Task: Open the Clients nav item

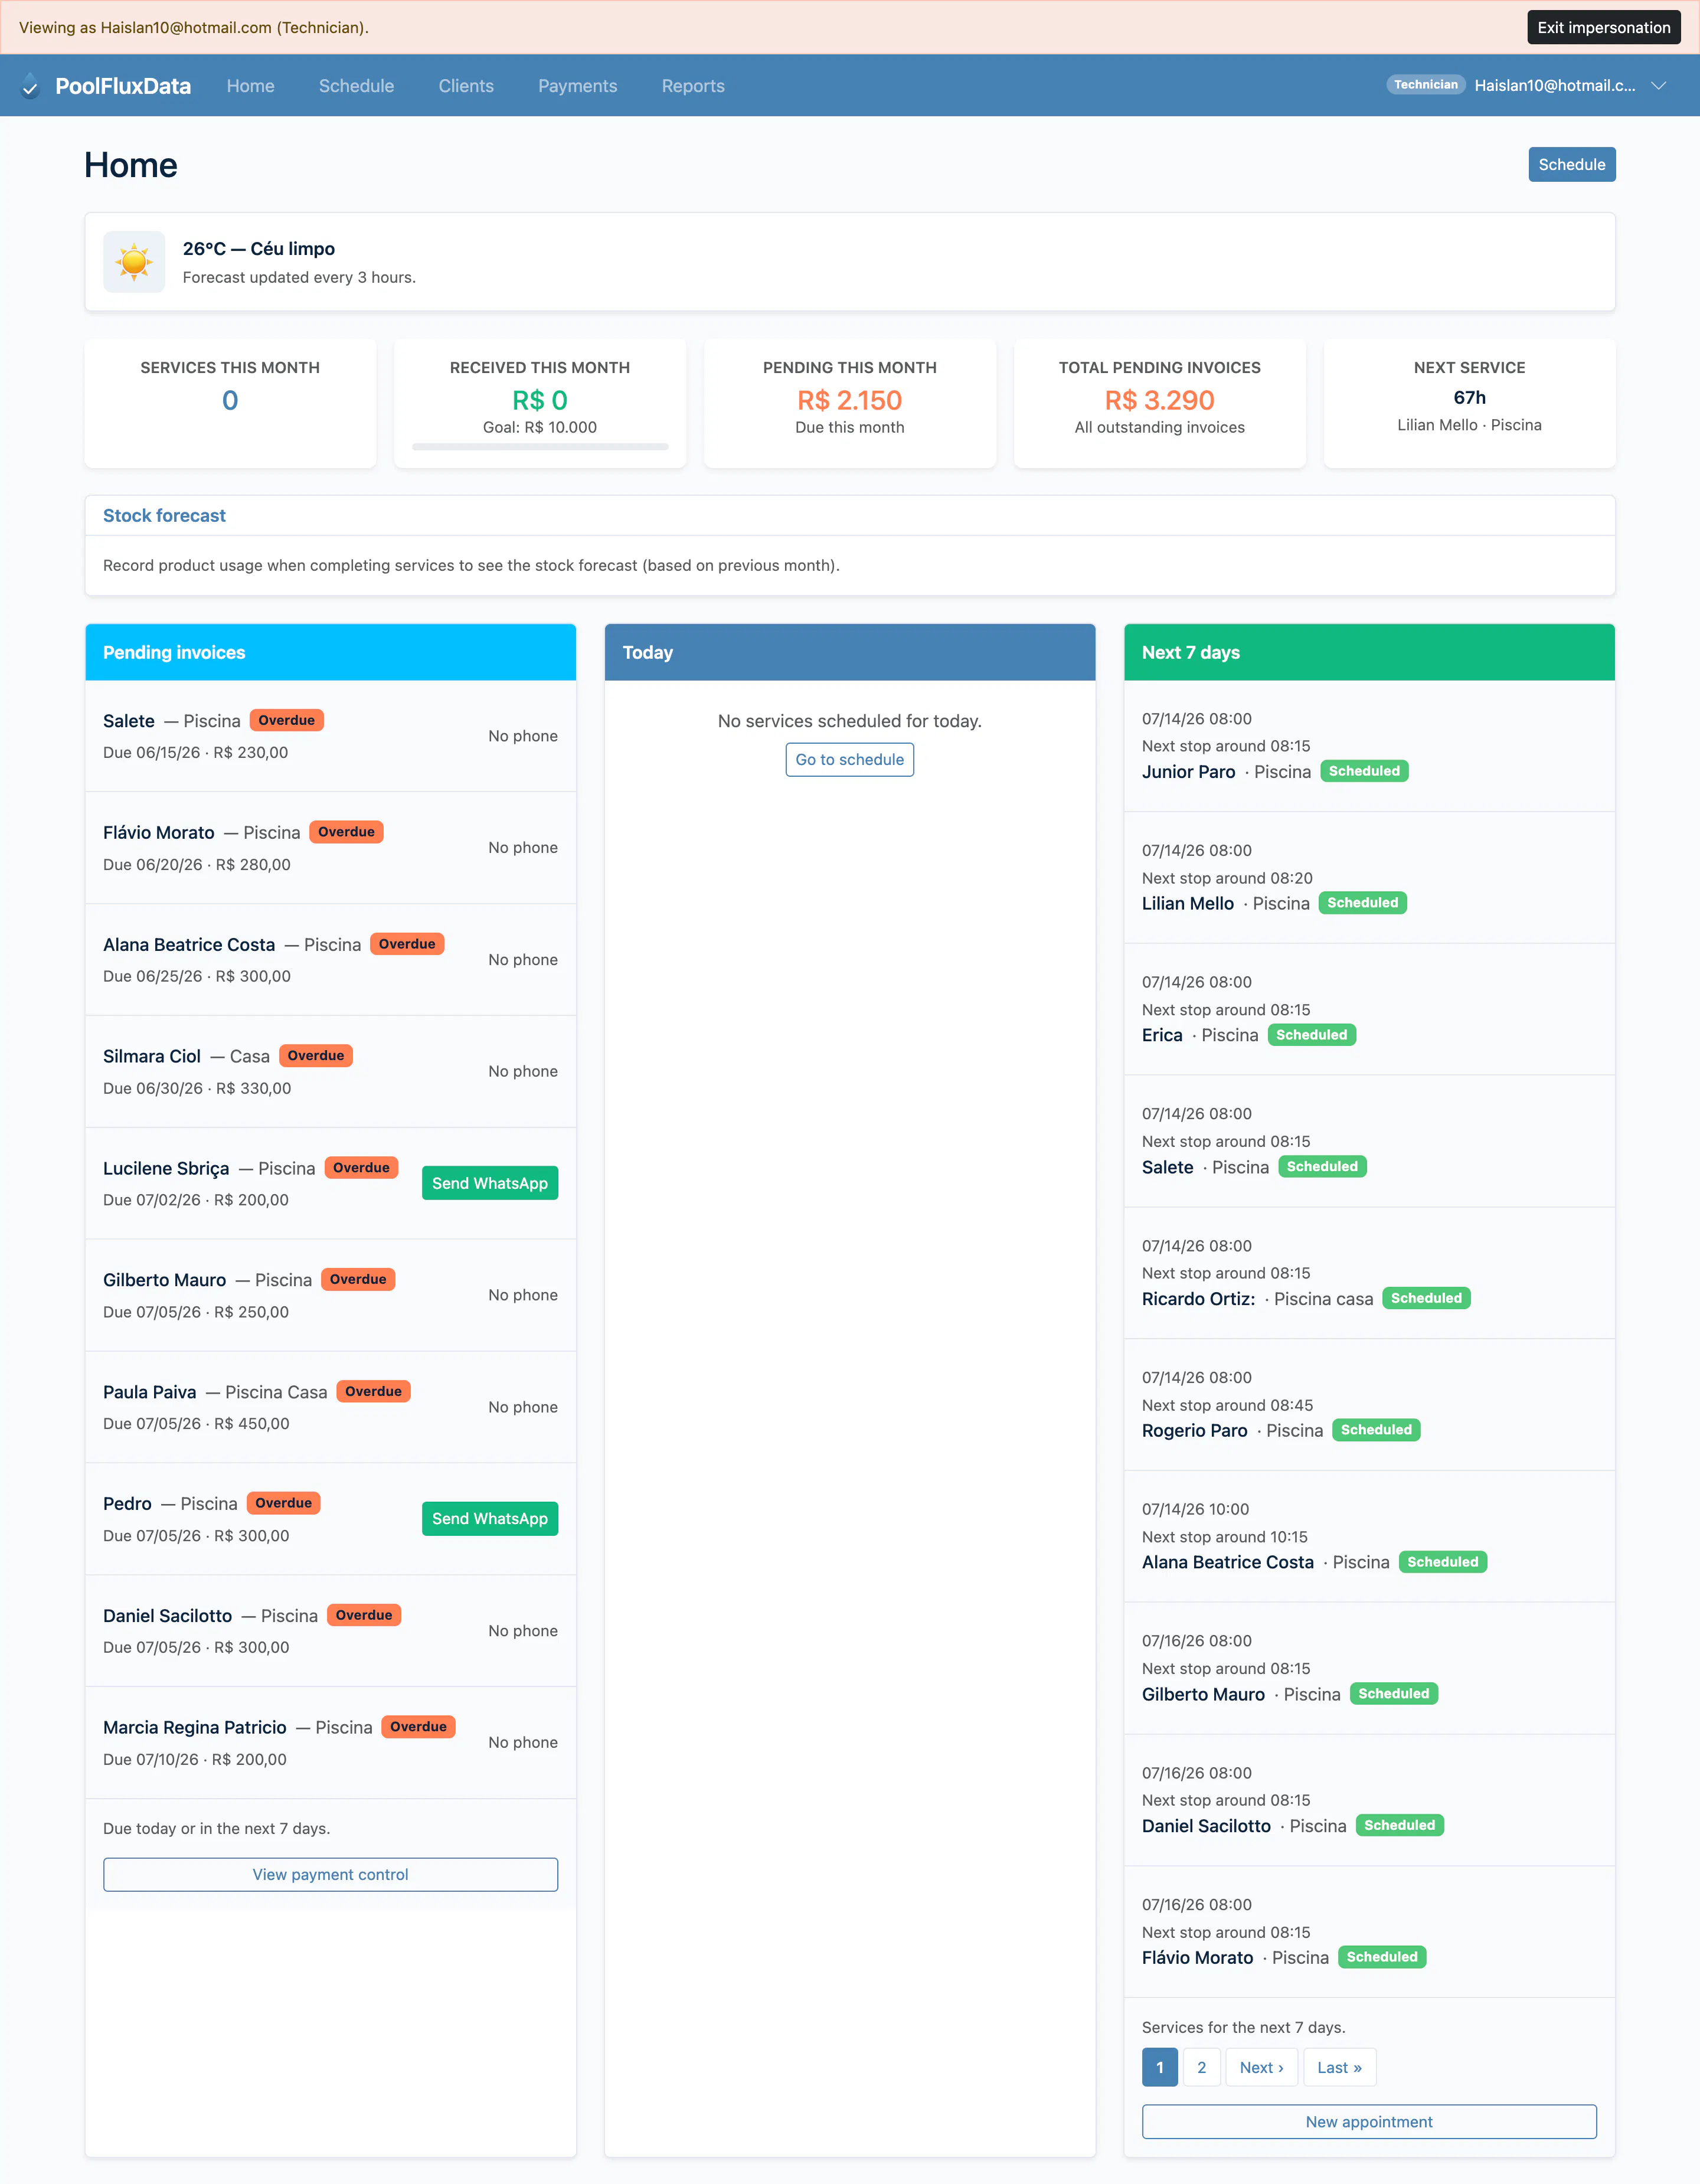Action: tap(466, 86)
